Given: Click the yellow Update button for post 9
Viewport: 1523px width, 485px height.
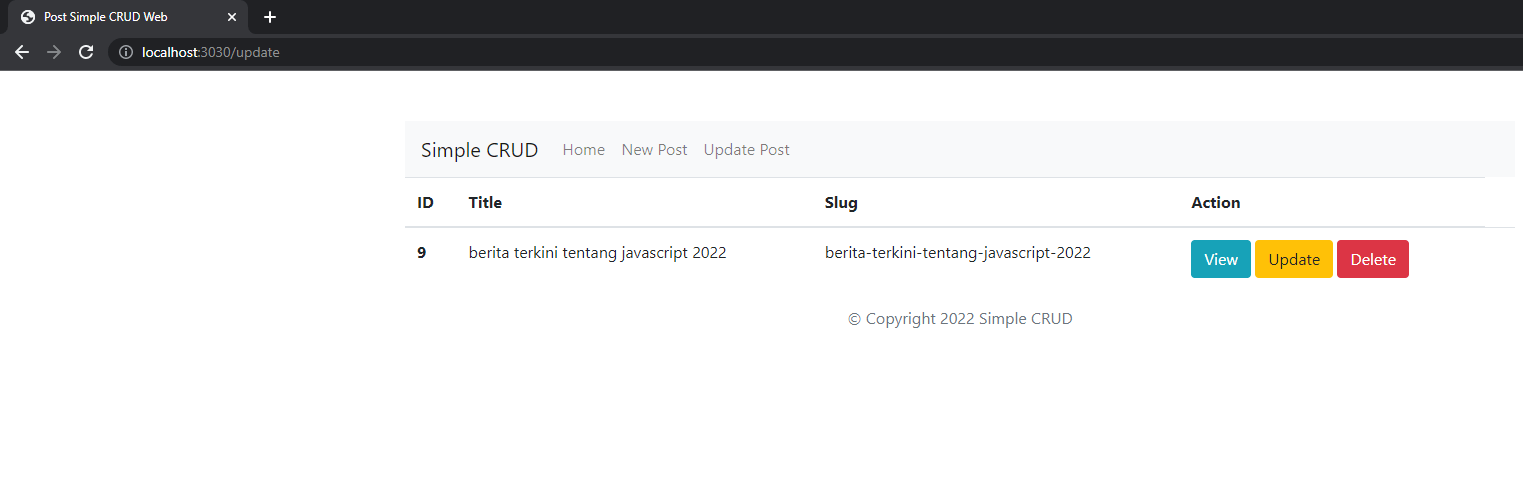Looking at the screenshot, I should (1294, 259).
